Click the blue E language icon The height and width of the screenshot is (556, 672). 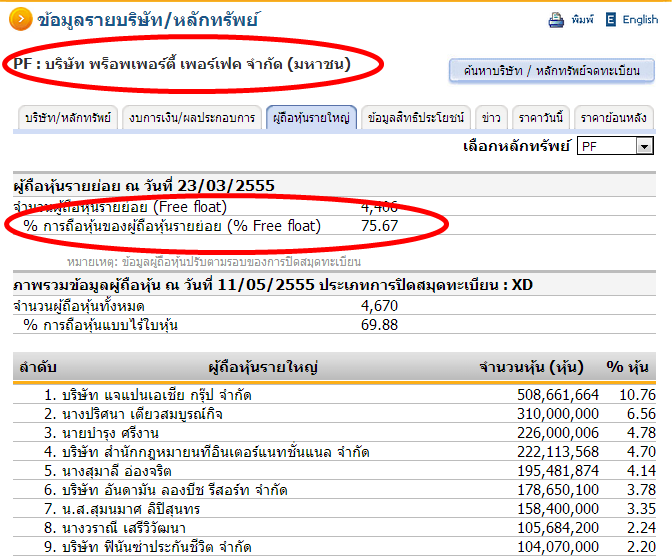tap(610, 20)
